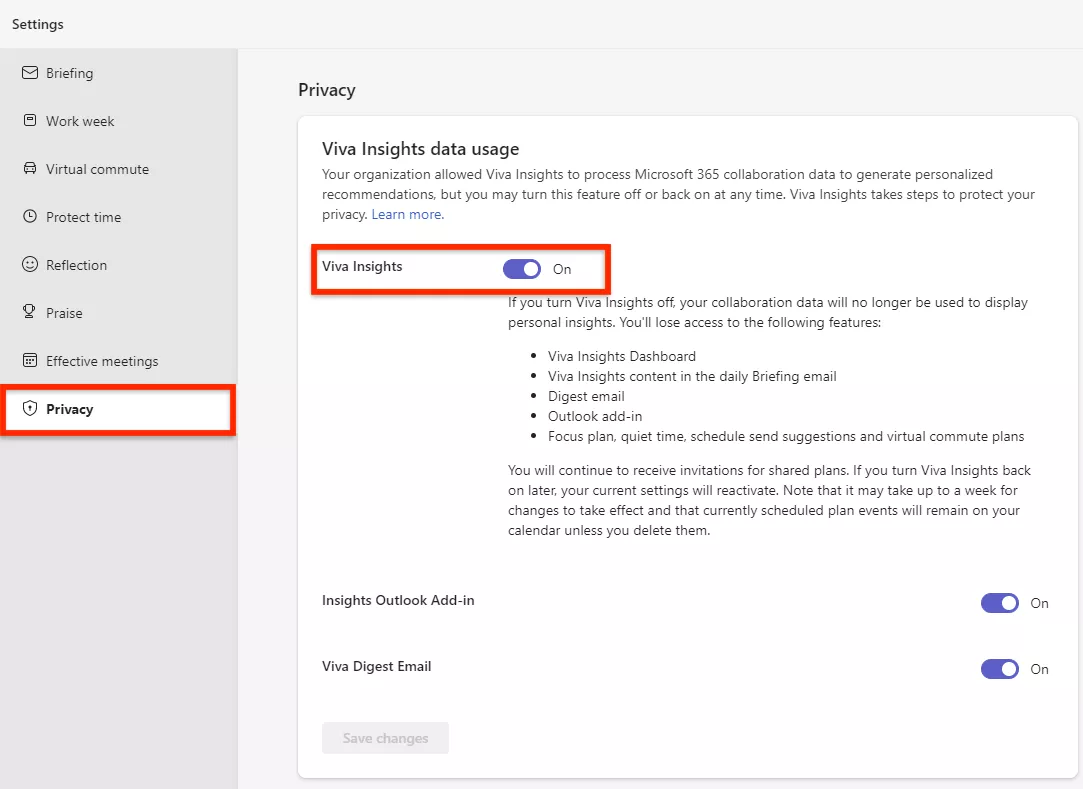This screenshot has height=789, width=1083.
Task: Go to Virtual commute settings
Action: pos(97,169)
